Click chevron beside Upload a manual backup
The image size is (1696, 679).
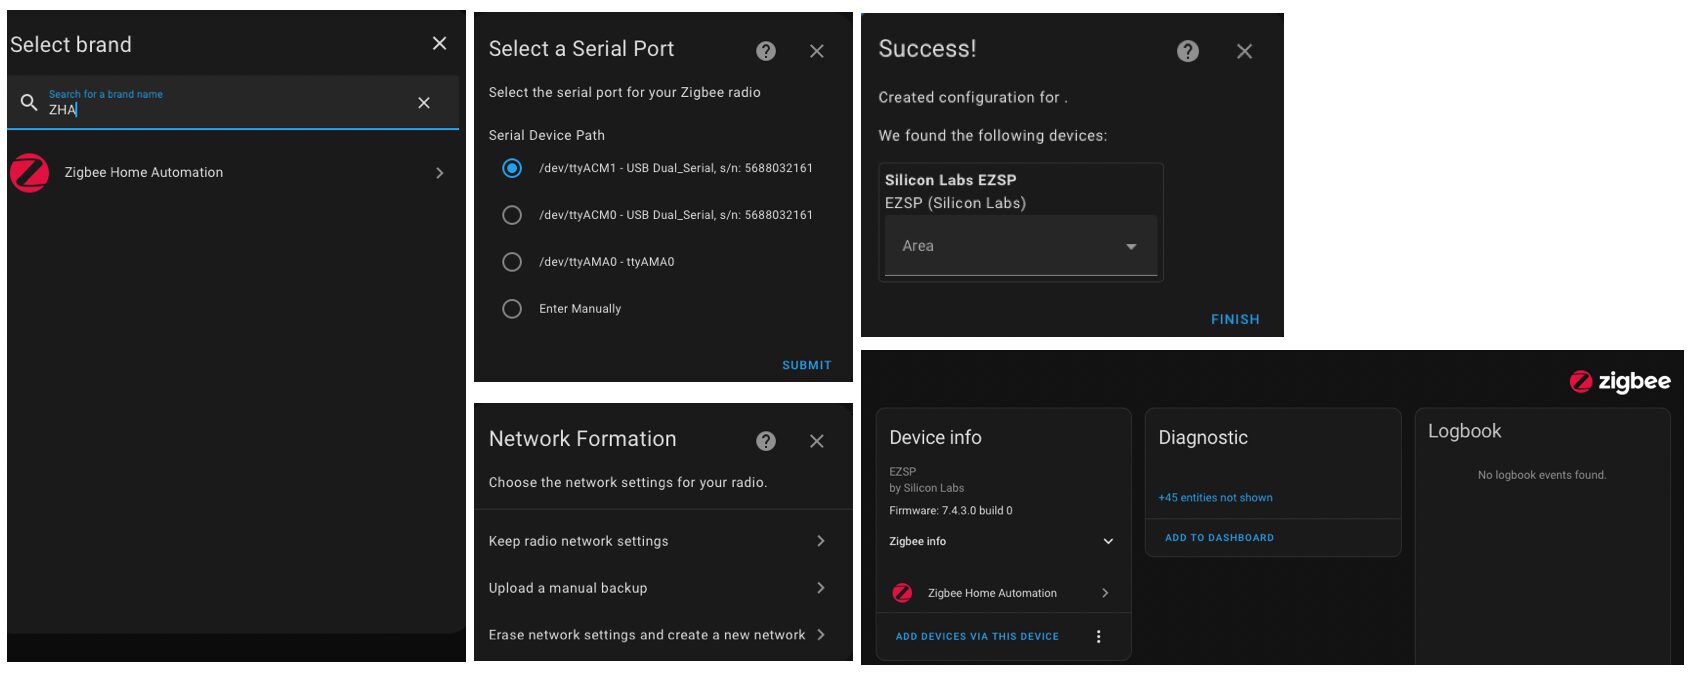point(821,588)
